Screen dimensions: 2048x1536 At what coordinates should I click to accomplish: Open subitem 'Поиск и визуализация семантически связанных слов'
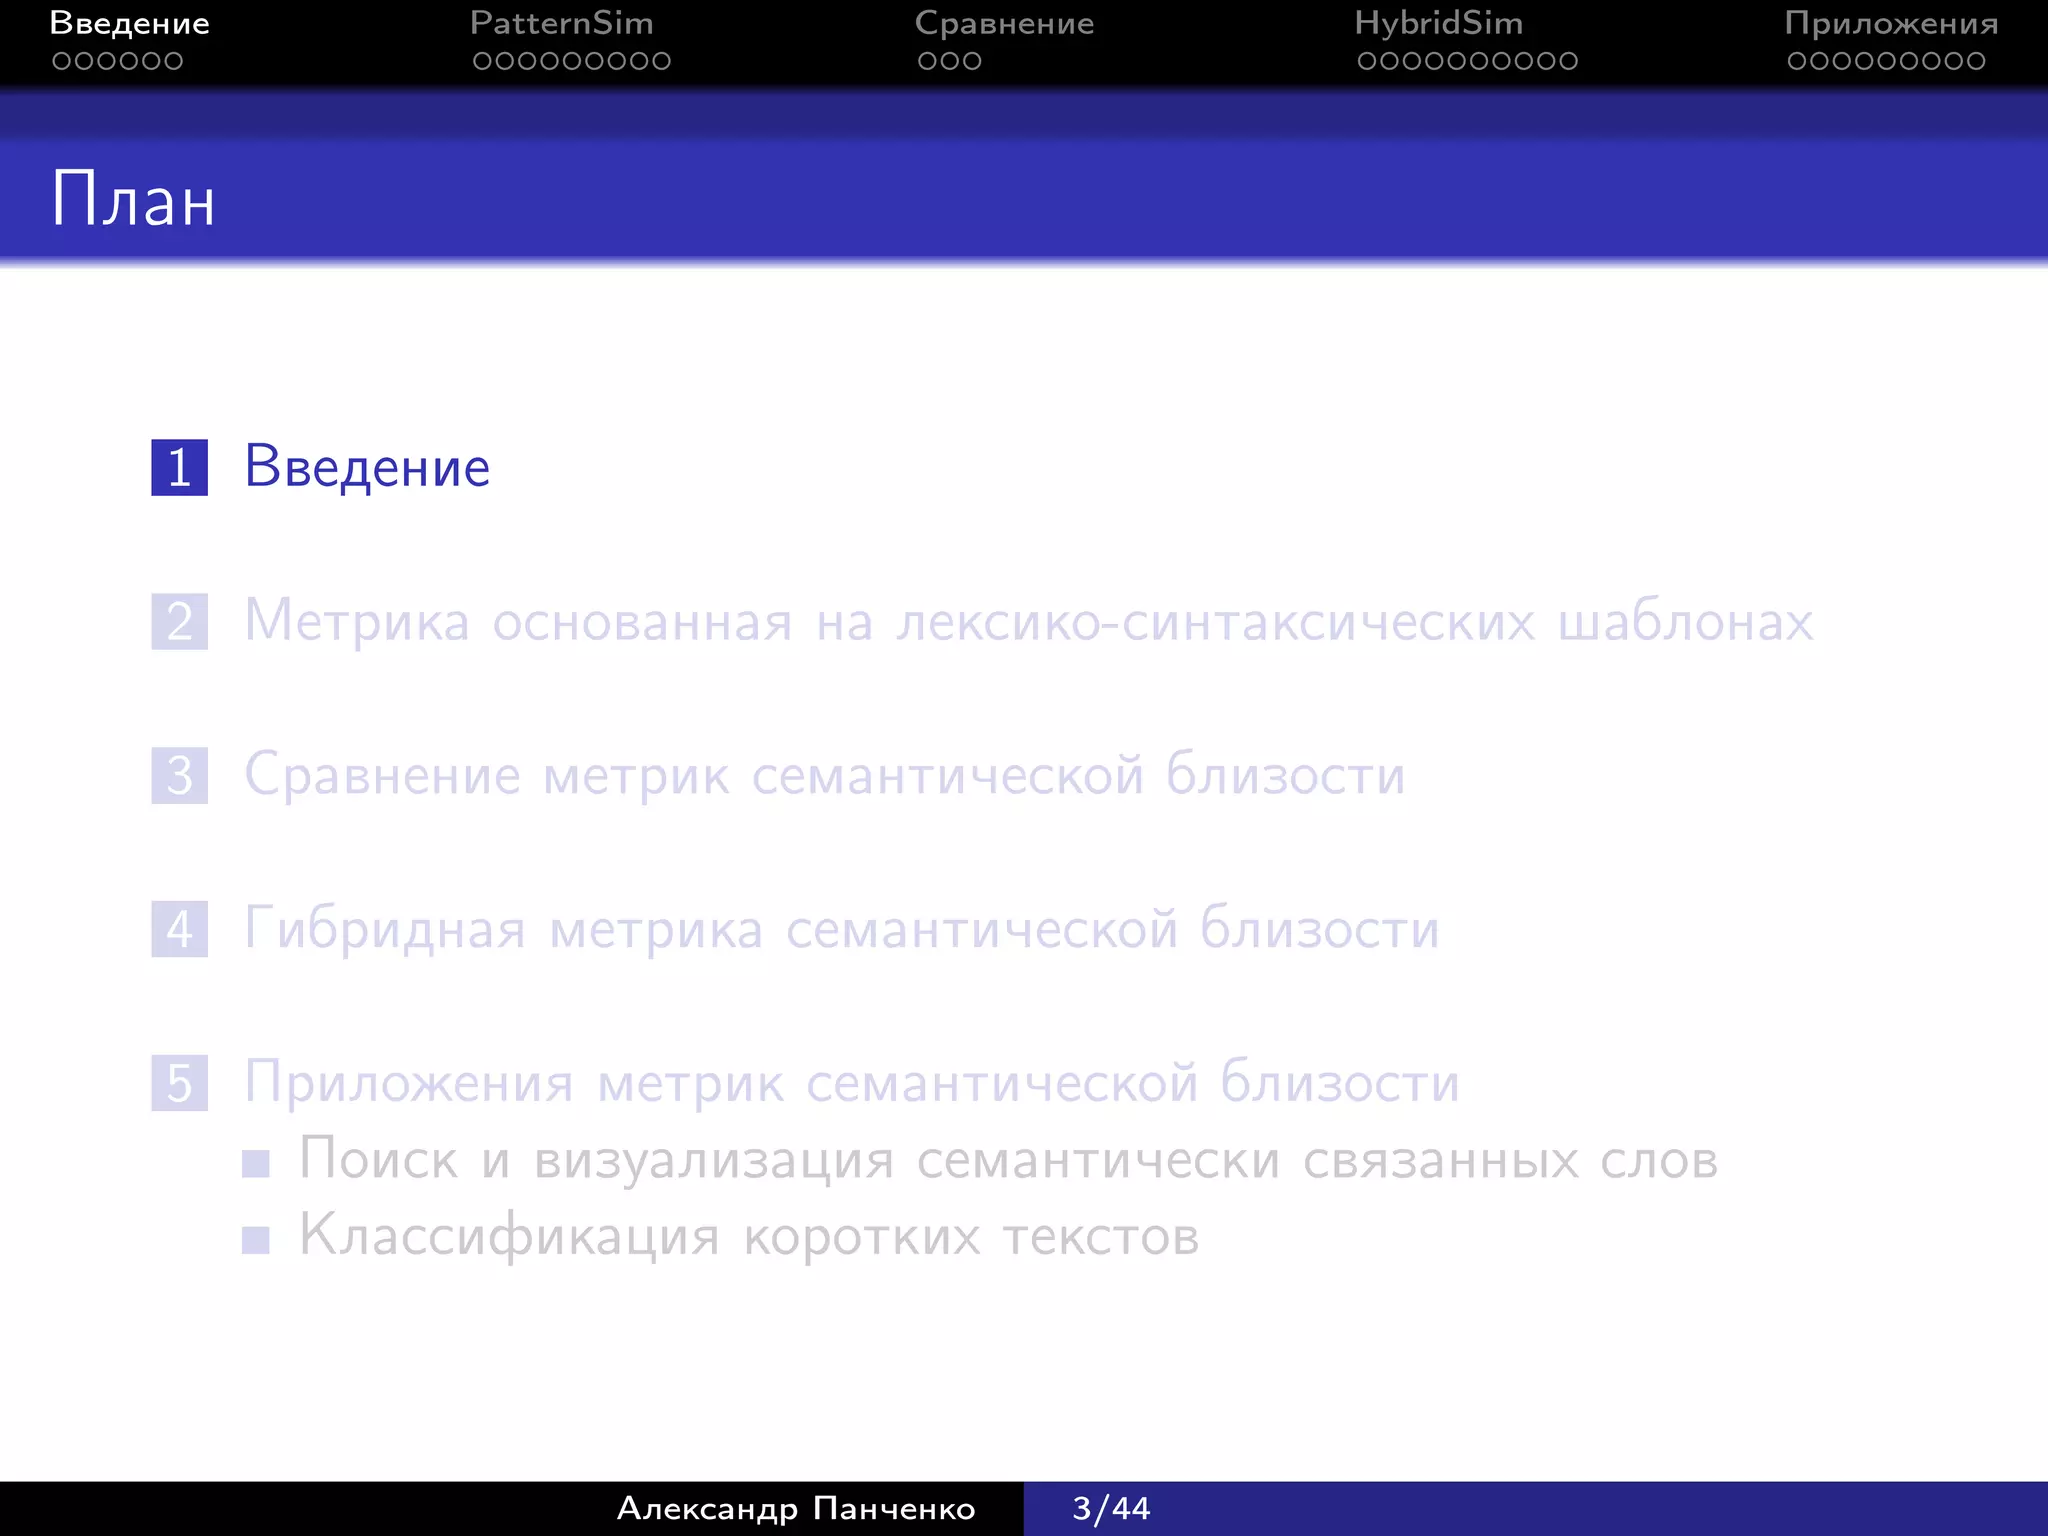1009,1160
